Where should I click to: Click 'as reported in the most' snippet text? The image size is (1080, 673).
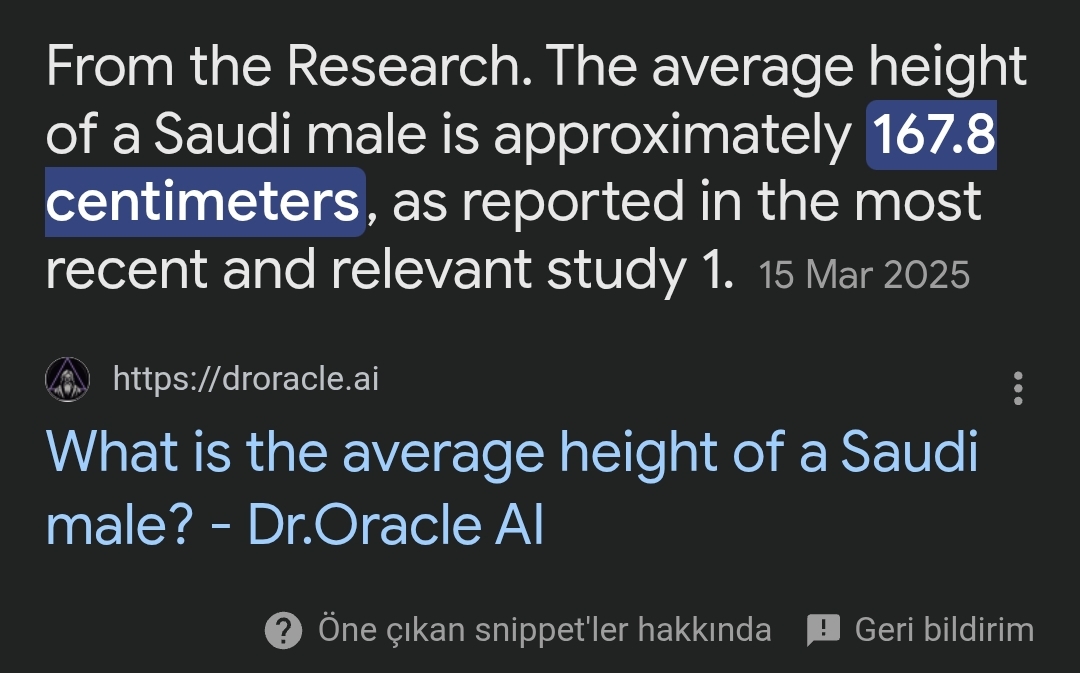click(x=687, y=203)
